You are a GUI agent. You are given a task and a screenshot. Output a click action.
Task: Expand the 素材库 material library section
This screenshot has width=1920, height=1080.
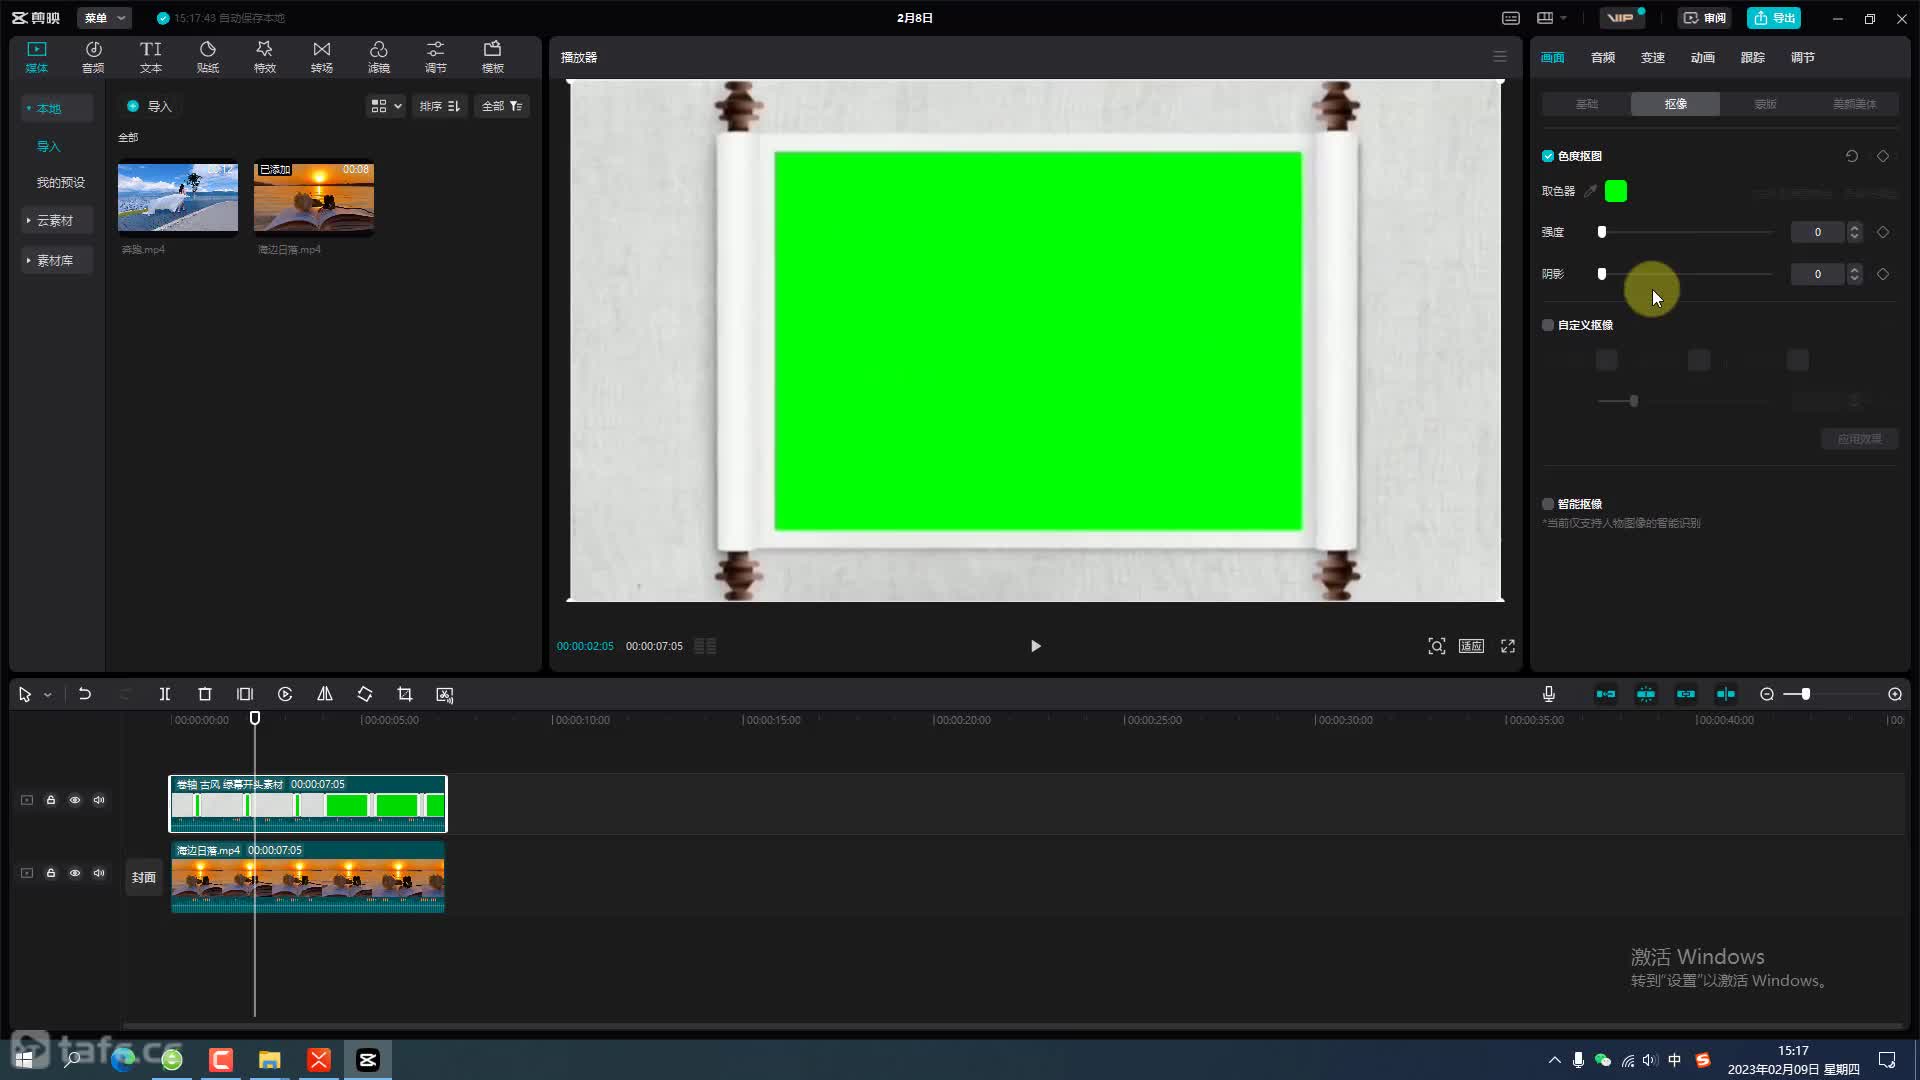click(56, 260)
